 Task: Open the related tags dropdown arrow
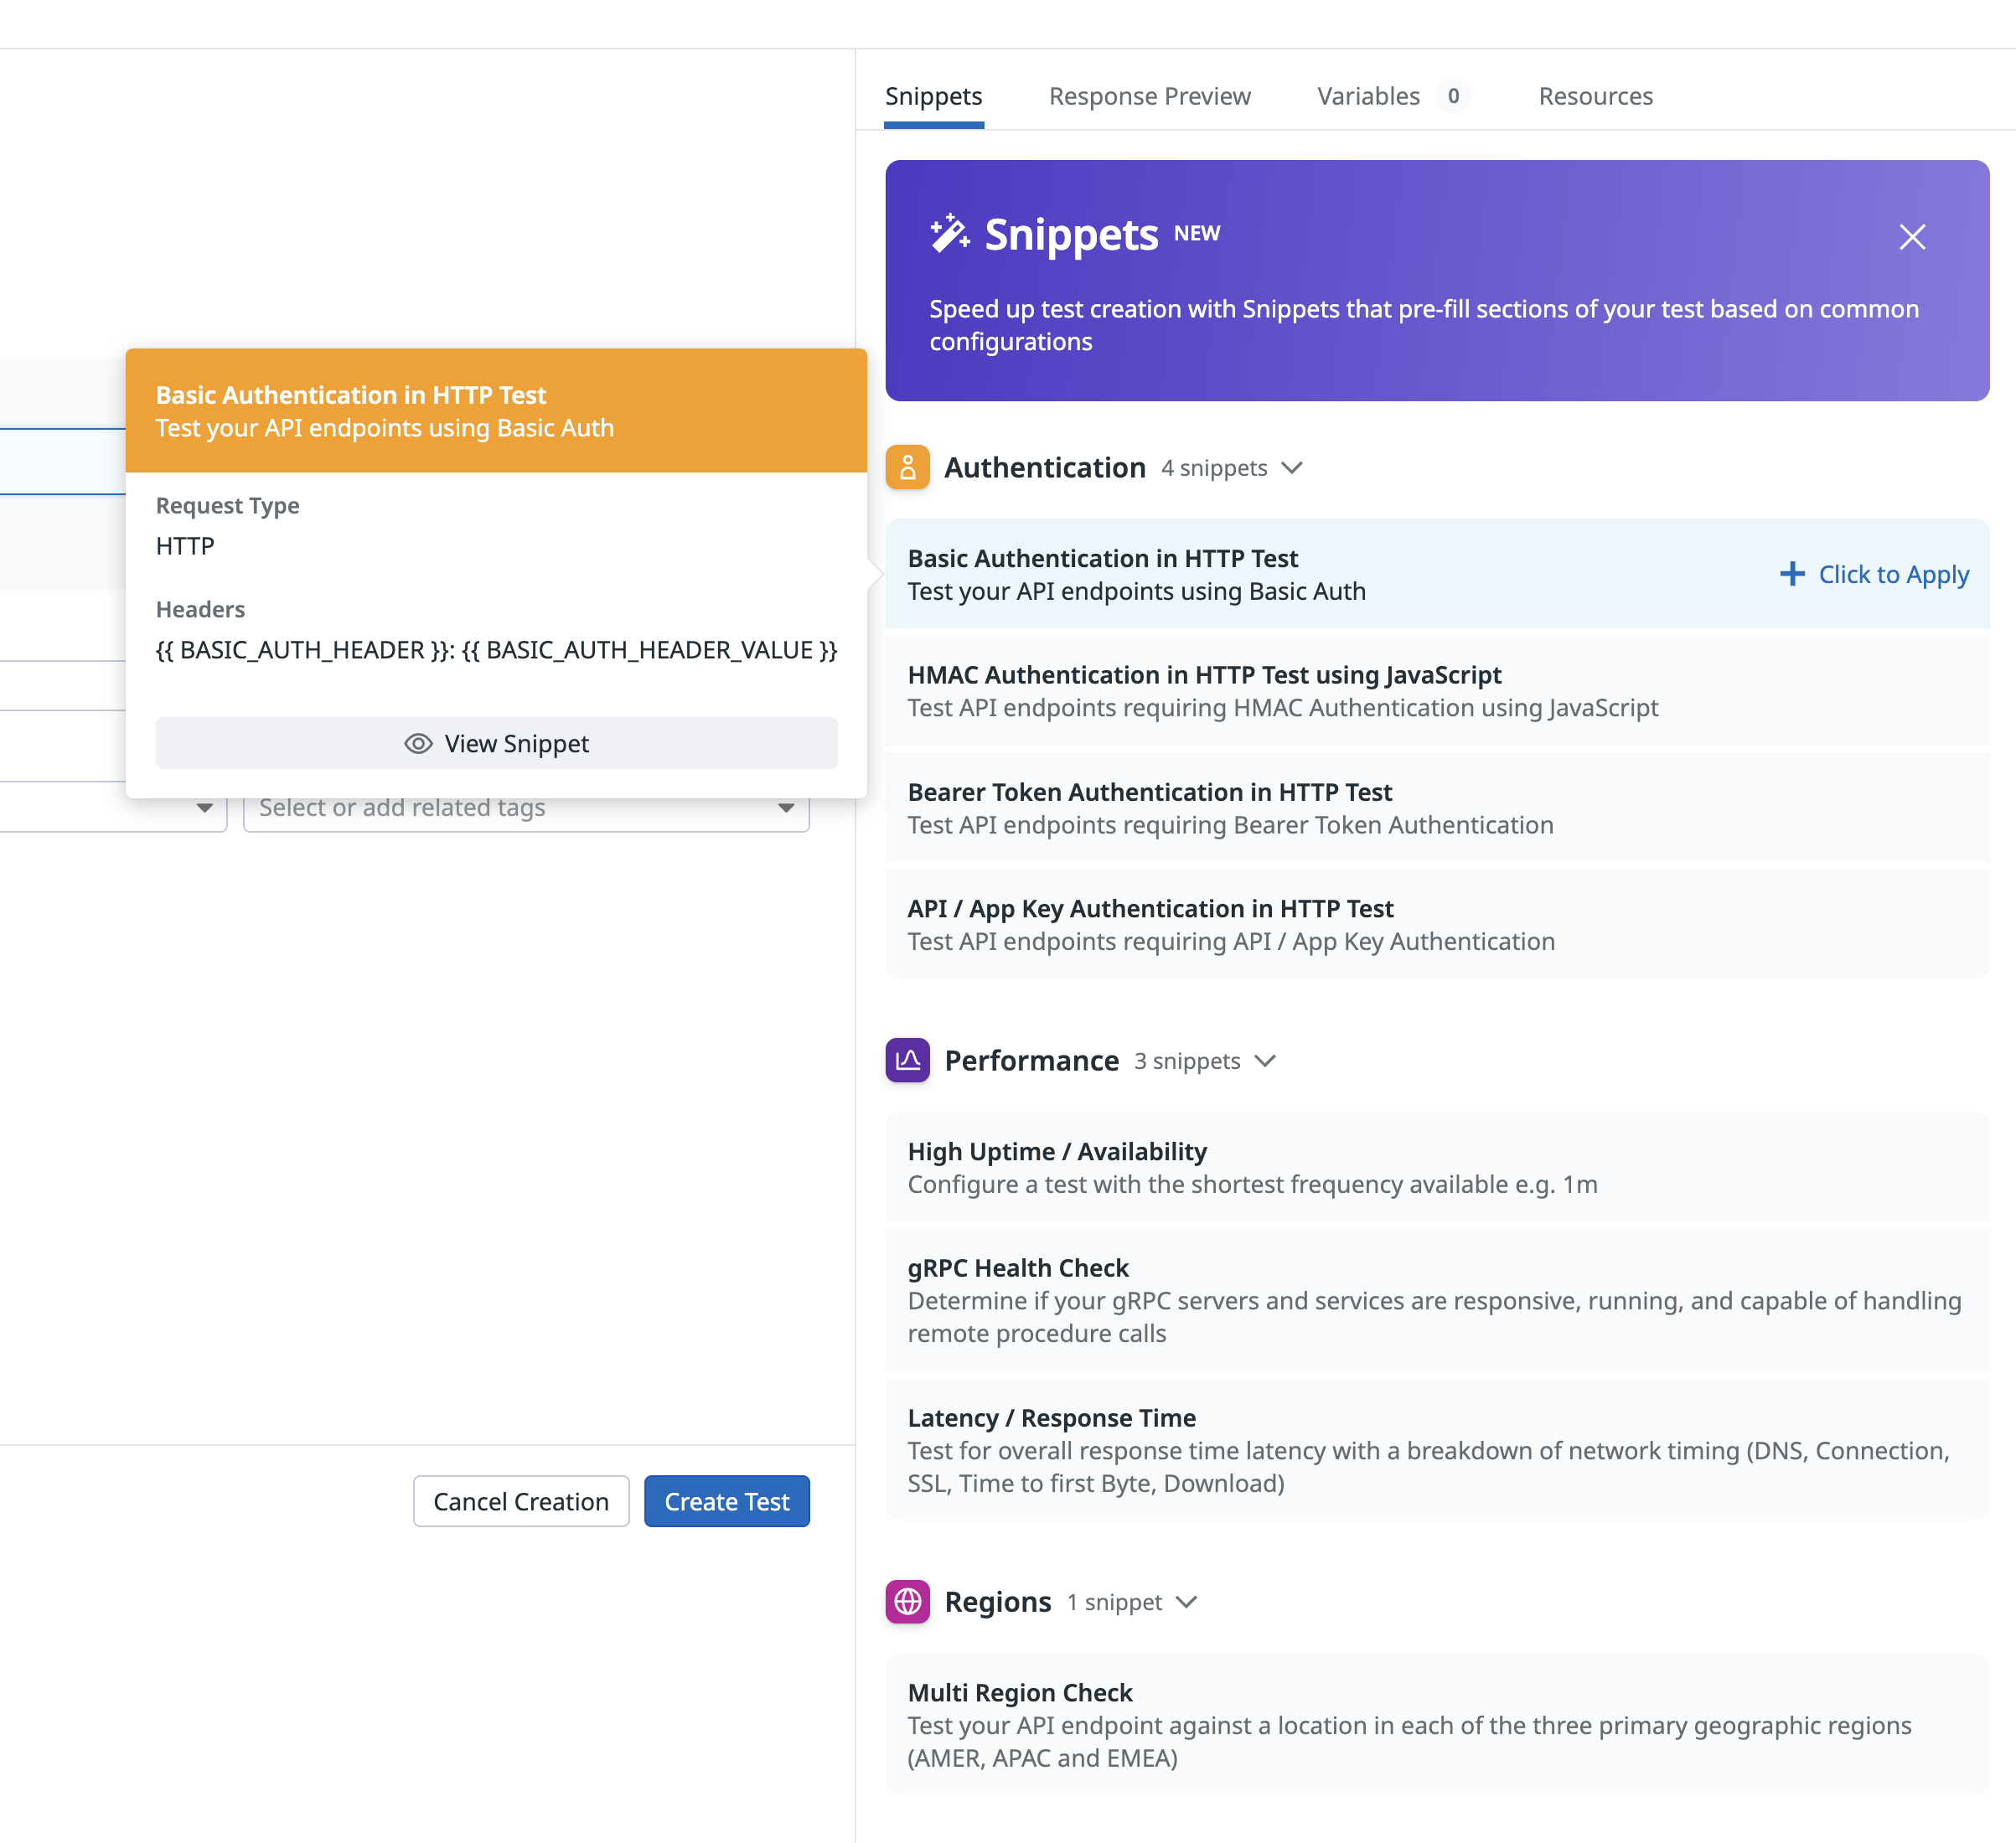786,808
